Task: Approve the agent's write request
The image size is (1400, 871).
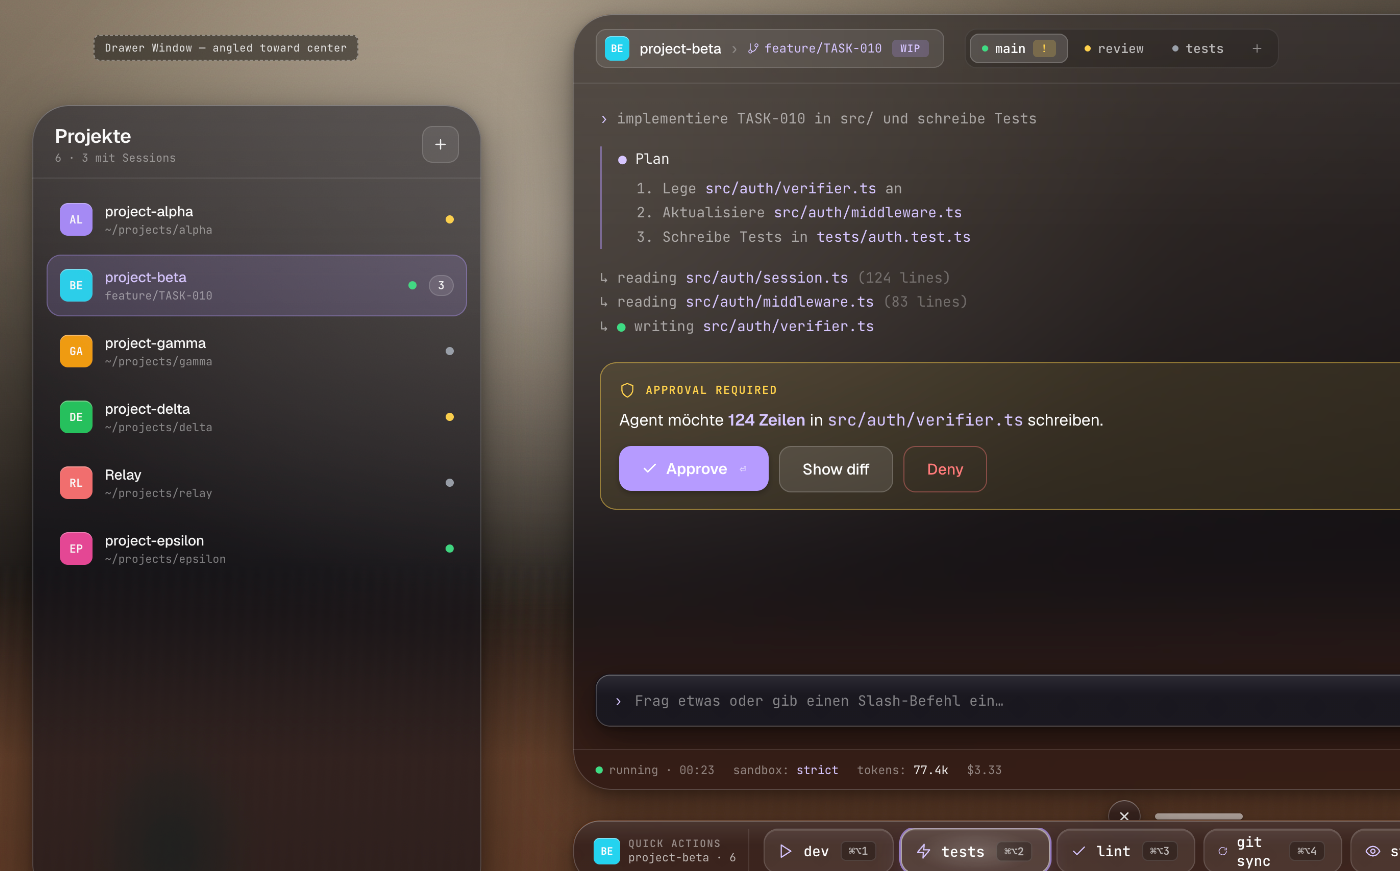Action: click(x=694, y=469)
